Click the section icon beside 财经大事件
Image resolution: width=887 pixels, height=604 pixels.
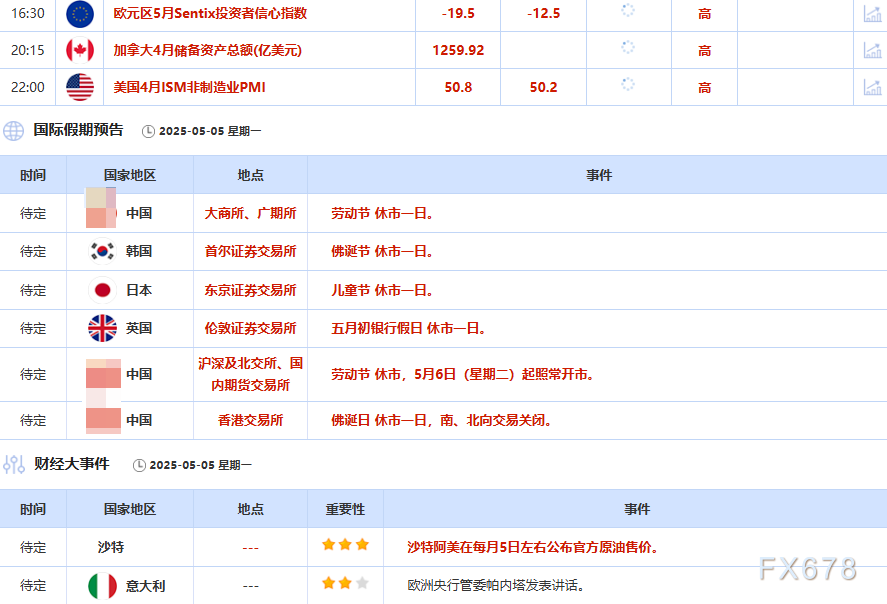pos(12,464)
